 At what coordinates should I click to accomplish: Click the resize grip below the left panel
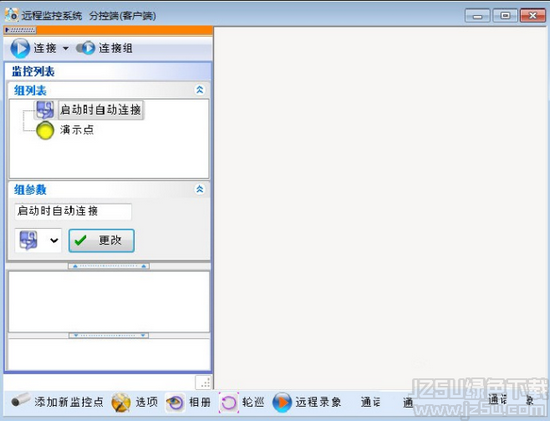[x=203, y=382]
